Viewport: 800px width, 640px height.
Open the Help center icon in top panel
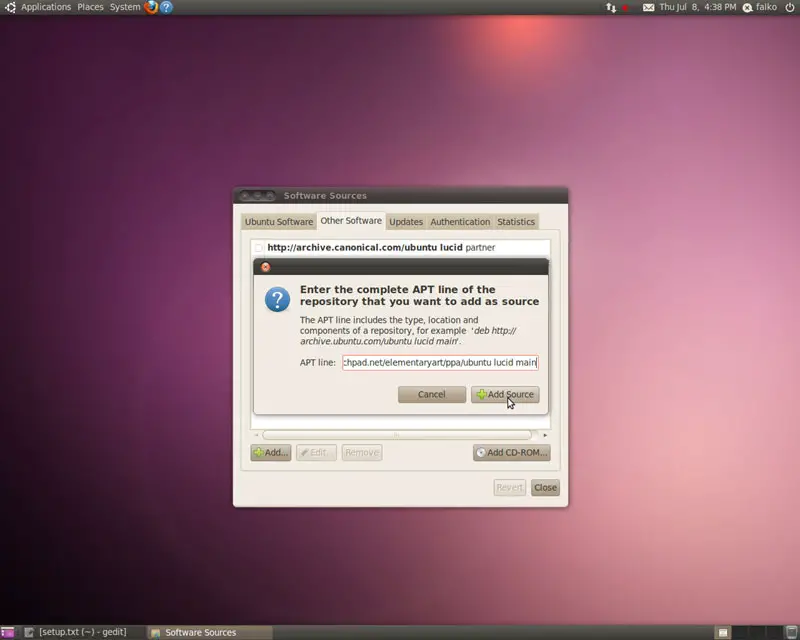166,7
